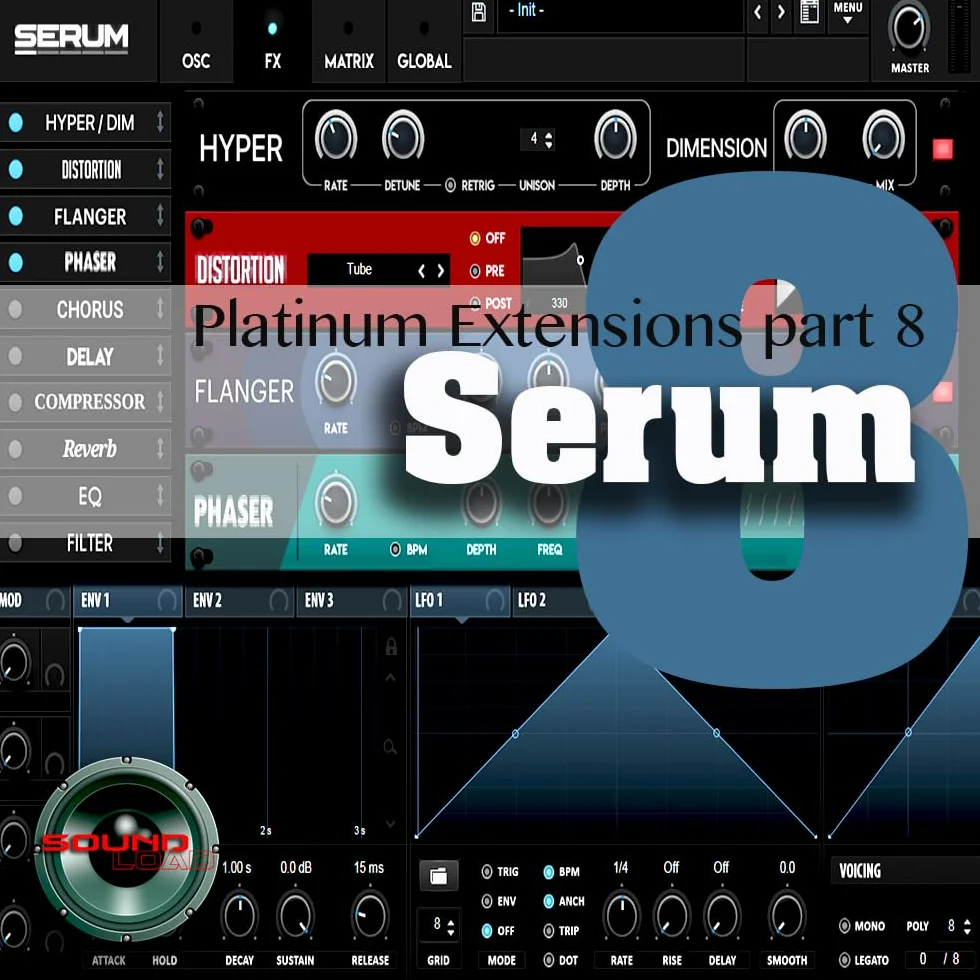Image resolution: width=980 pixels, height=980 pixels.
Task: Select the LFO 2 tab
Action: [550, 601]
